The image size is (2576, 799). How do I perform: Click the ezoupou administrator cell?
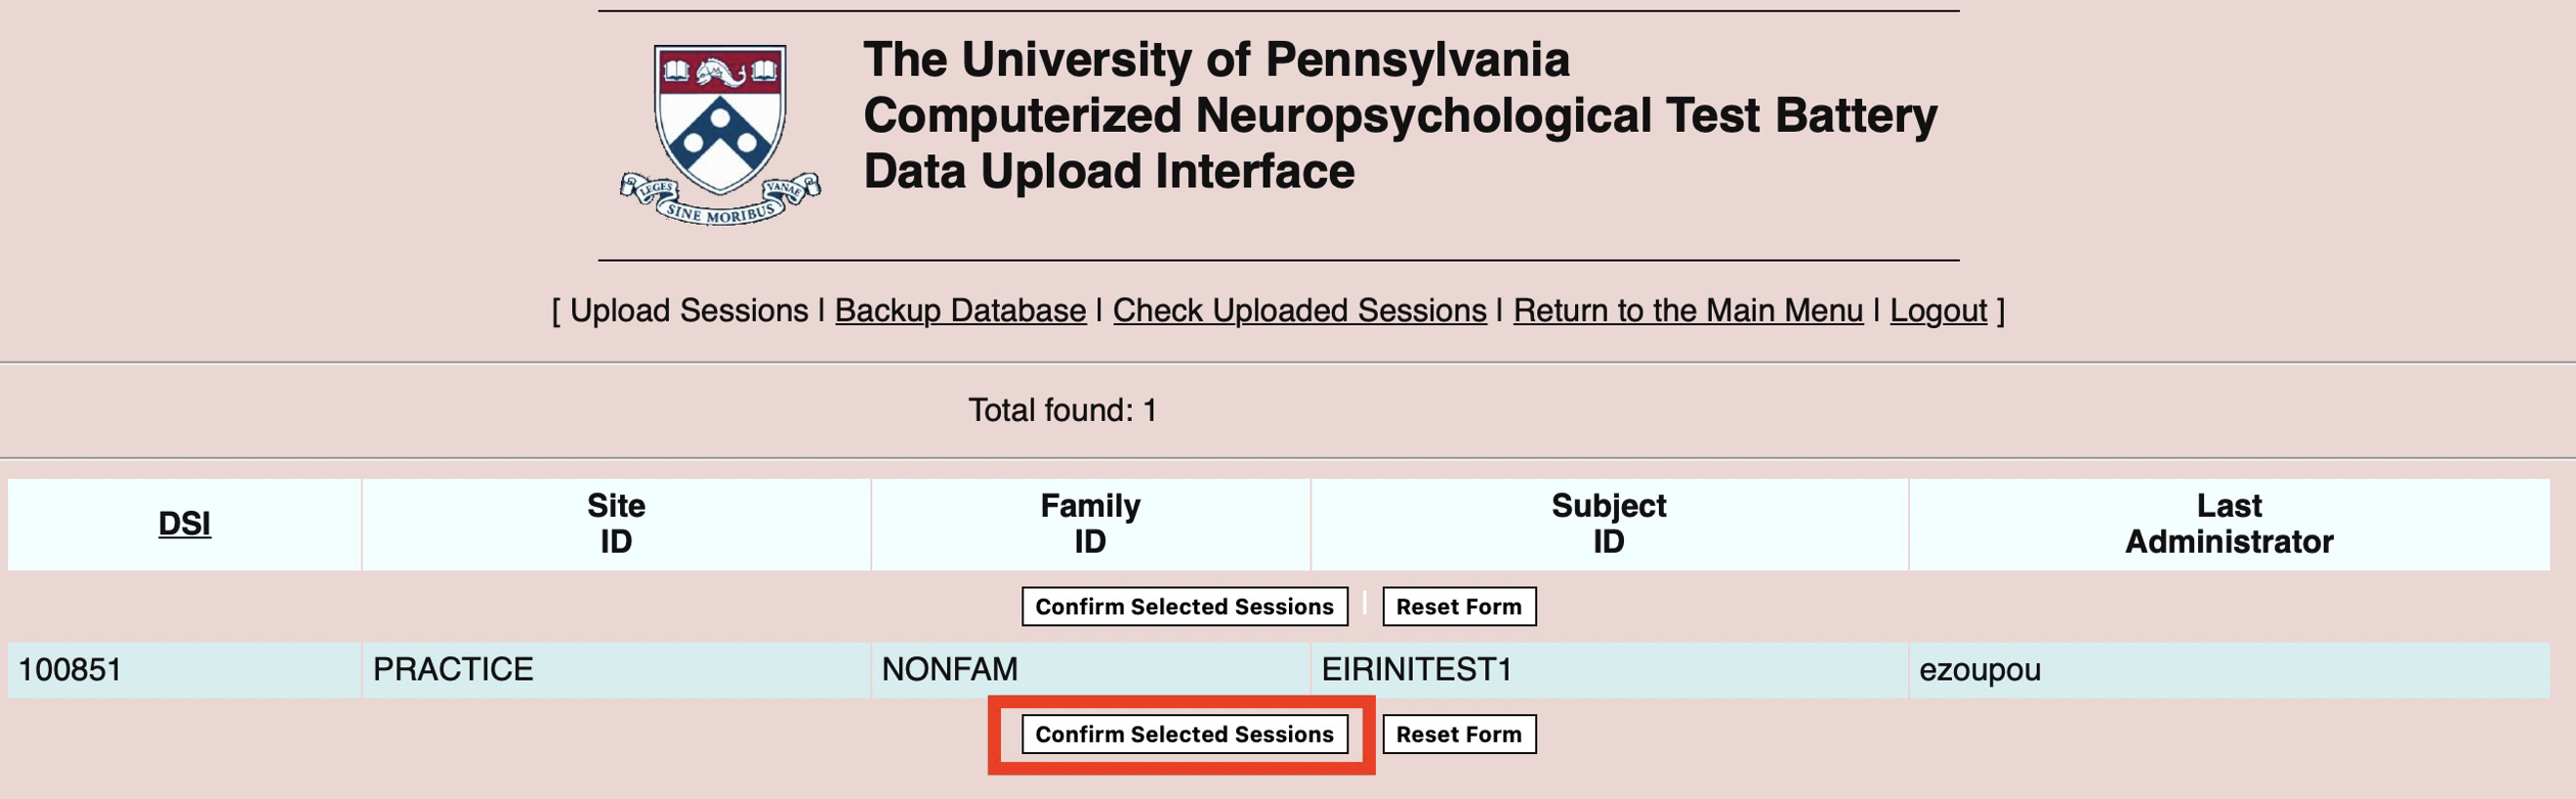(x=1979, y=669)
